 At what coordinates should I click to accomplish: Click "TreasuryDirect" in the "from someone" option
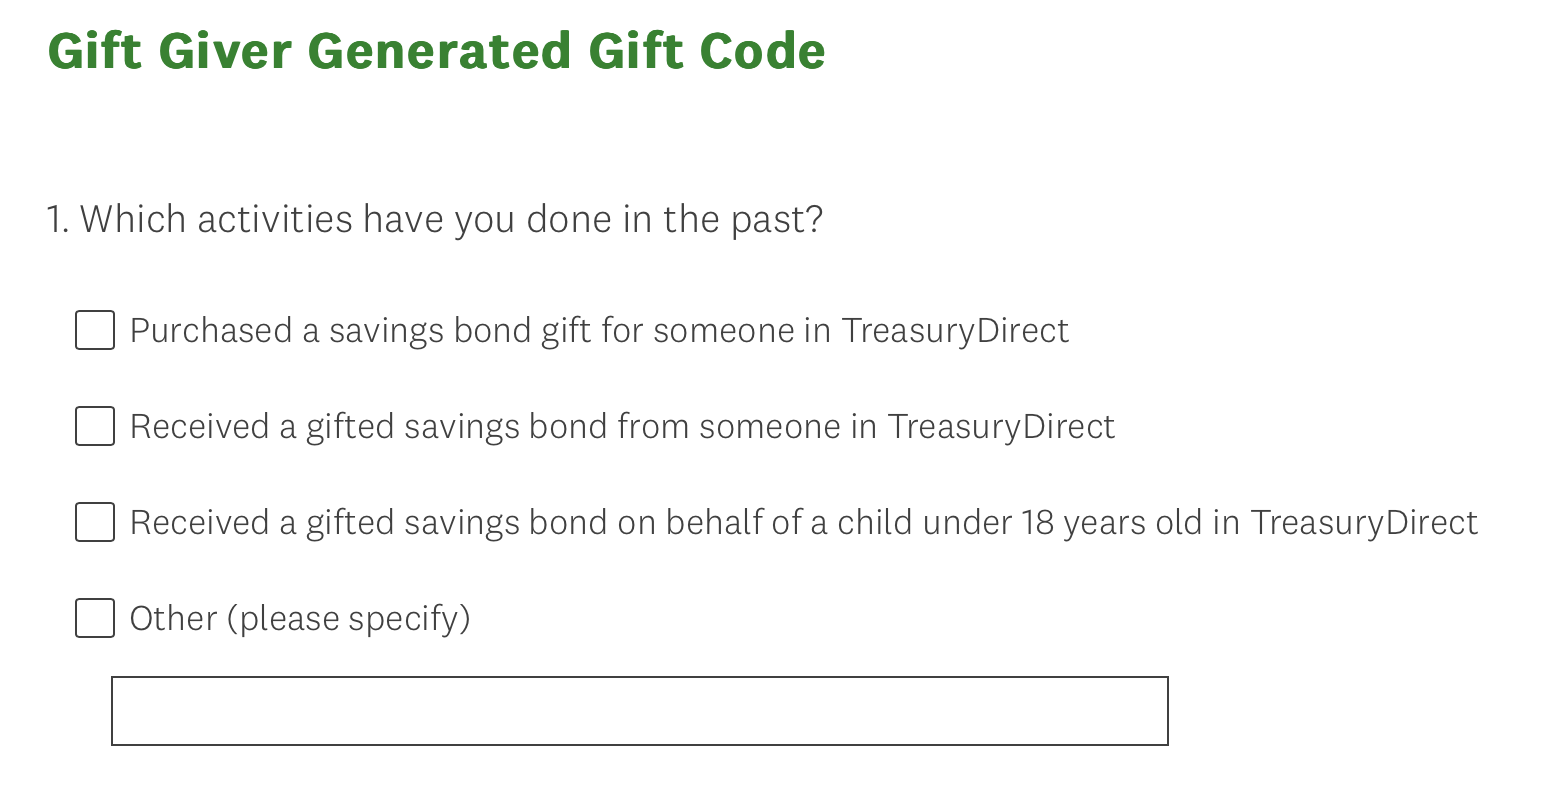(1001, 427)
